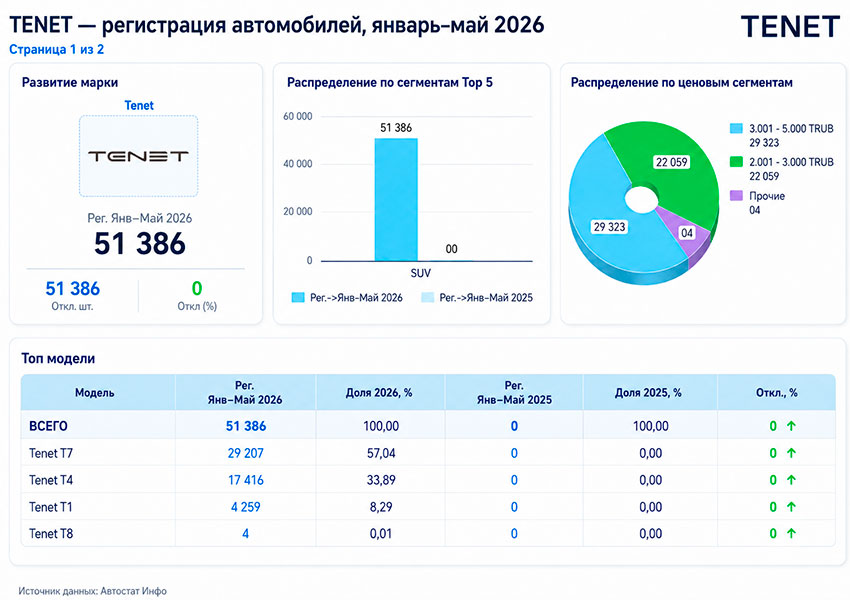Click the 'SUV' axis label

(421, 273)
